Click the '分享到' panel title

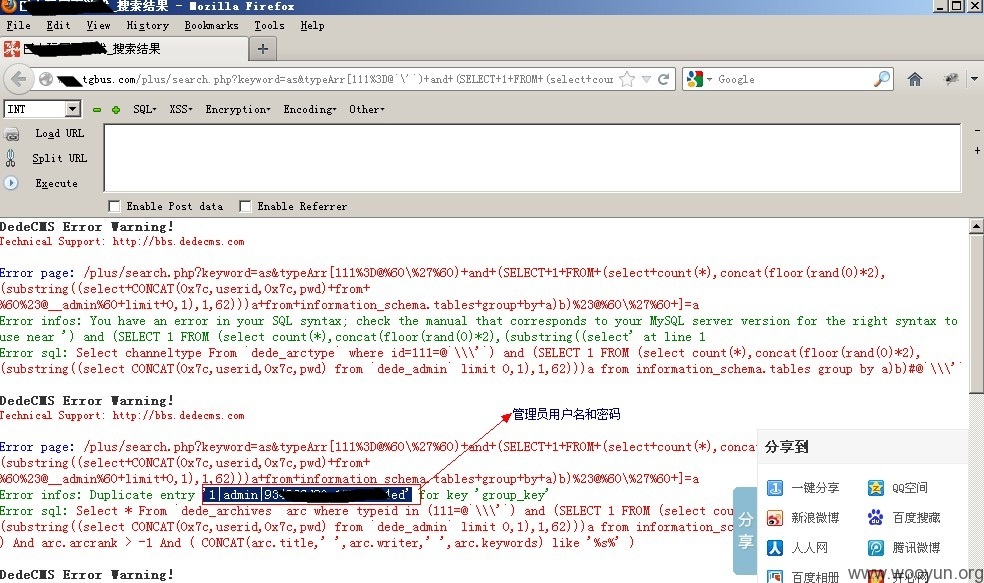tap(786, 447)
